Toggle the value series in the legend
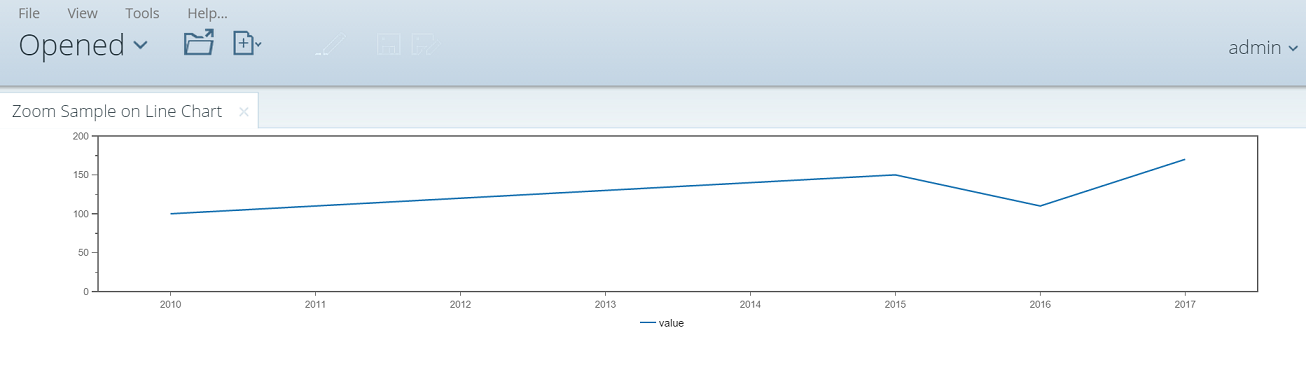This screenshot has height=389, width=1306. coord(662,323)
